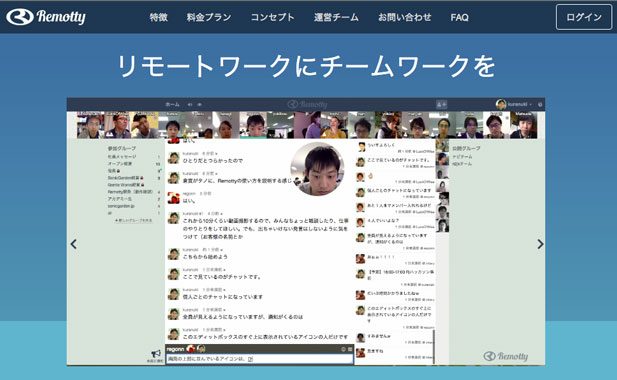Advance to the next carousel slide
The width and height of the screenshot is (617, 380).
(540, 244)
